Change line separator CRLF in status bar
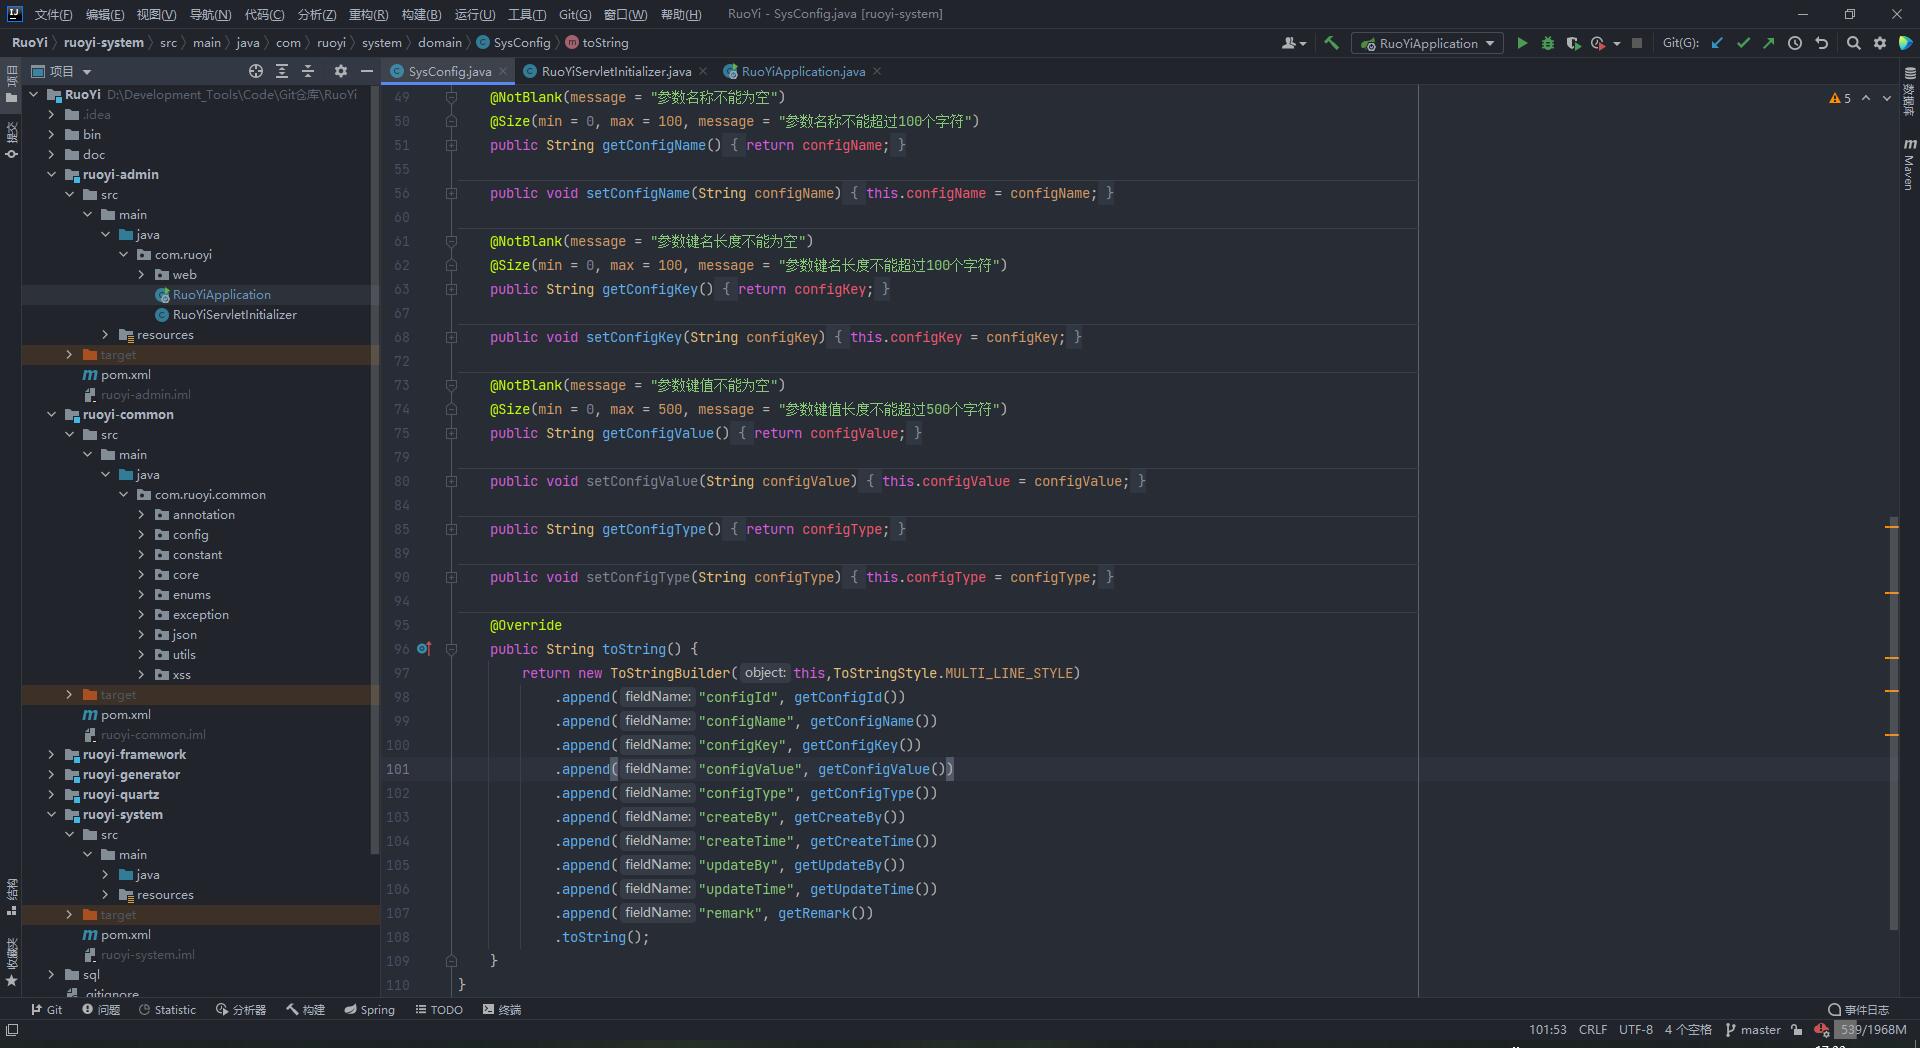Screen dimensions: 1920x1048 (x=1593, y=1030)
